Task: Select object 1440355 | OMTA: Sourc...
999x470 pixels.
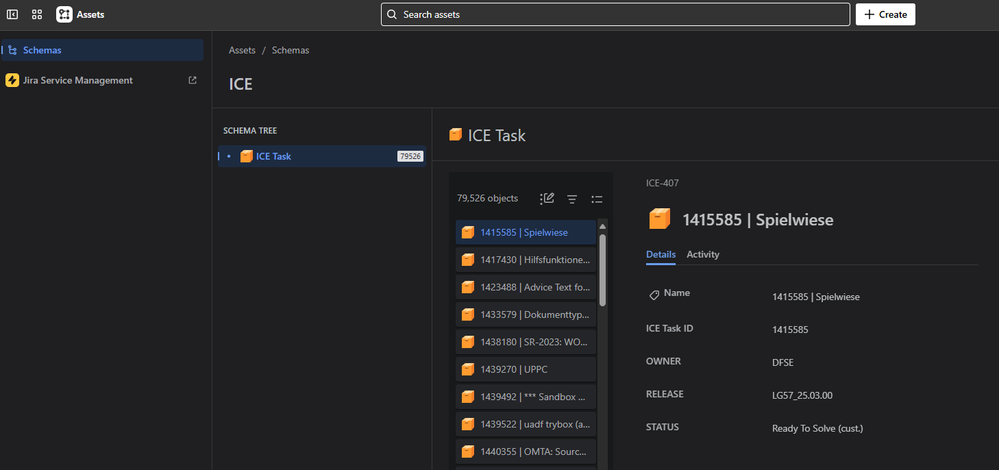Action: [x=526, y=451]
